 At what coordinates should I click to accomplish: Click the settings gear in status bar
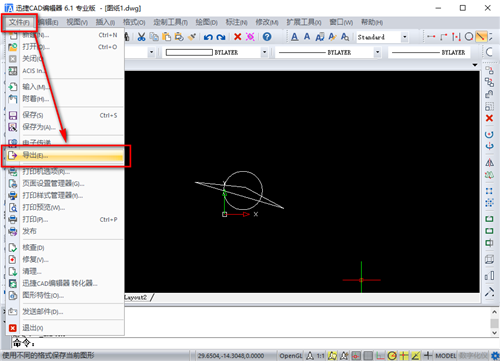click(x=495, y=356)
